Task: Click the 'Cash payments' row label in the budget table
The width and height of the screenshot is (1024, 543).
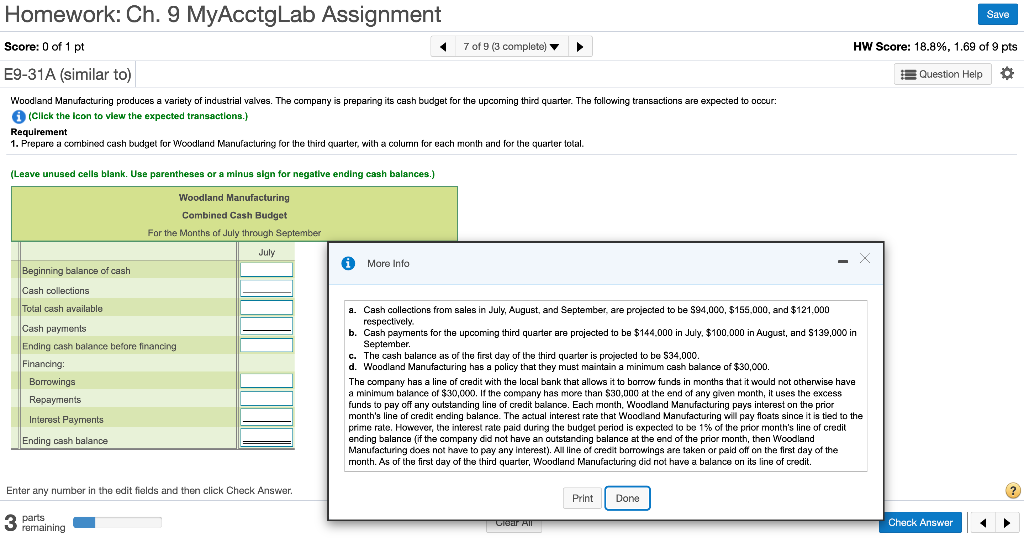Action: (x=54, y=329)
